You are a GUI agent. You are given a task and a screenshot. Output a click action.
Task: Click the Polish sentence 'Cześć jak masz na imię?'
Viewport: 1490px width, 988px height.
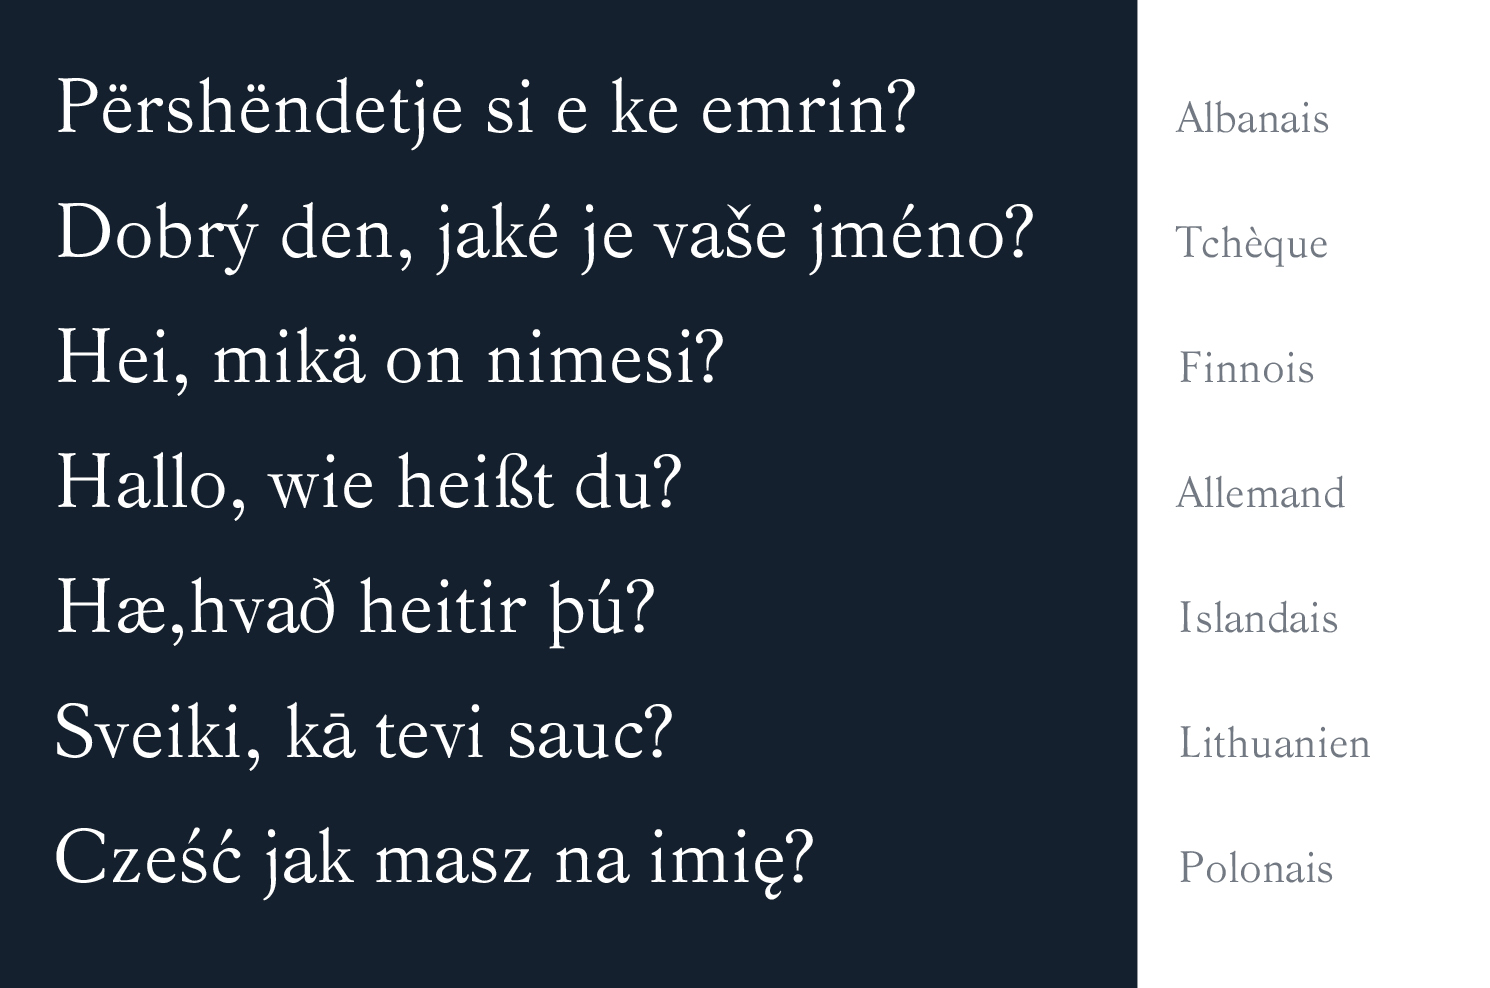[434, 860]
